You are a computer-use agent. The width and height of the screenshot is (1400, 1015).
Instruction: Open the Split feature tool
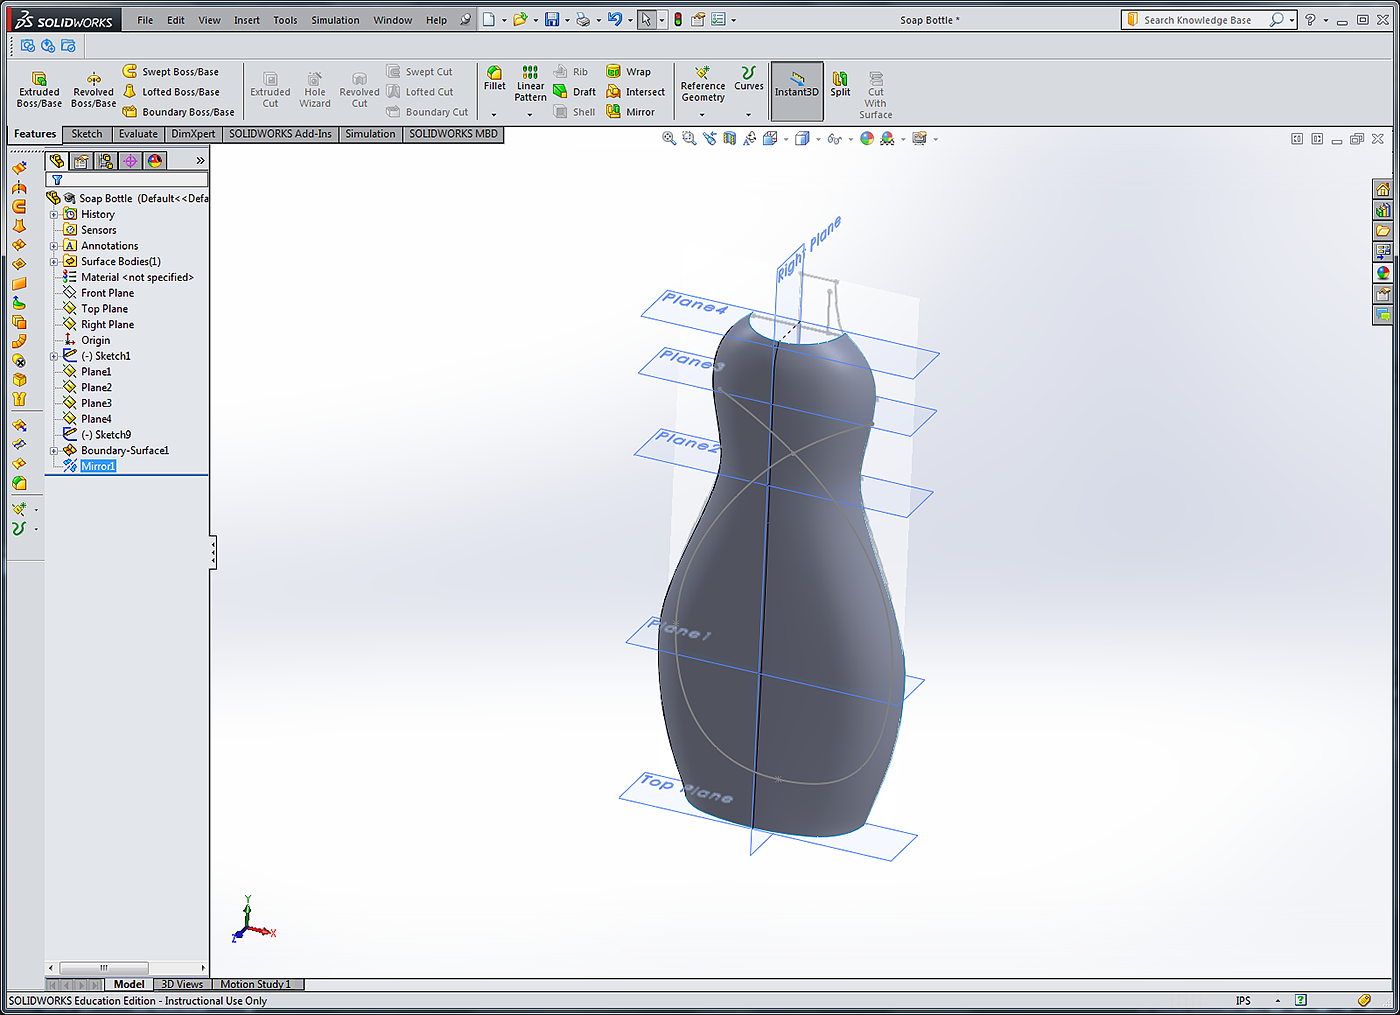(x=840, y=83)
